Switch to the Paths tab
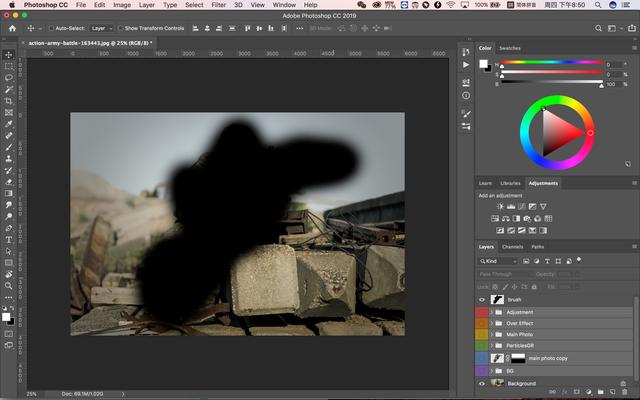The image size is (640, 400). coord(538,247)
